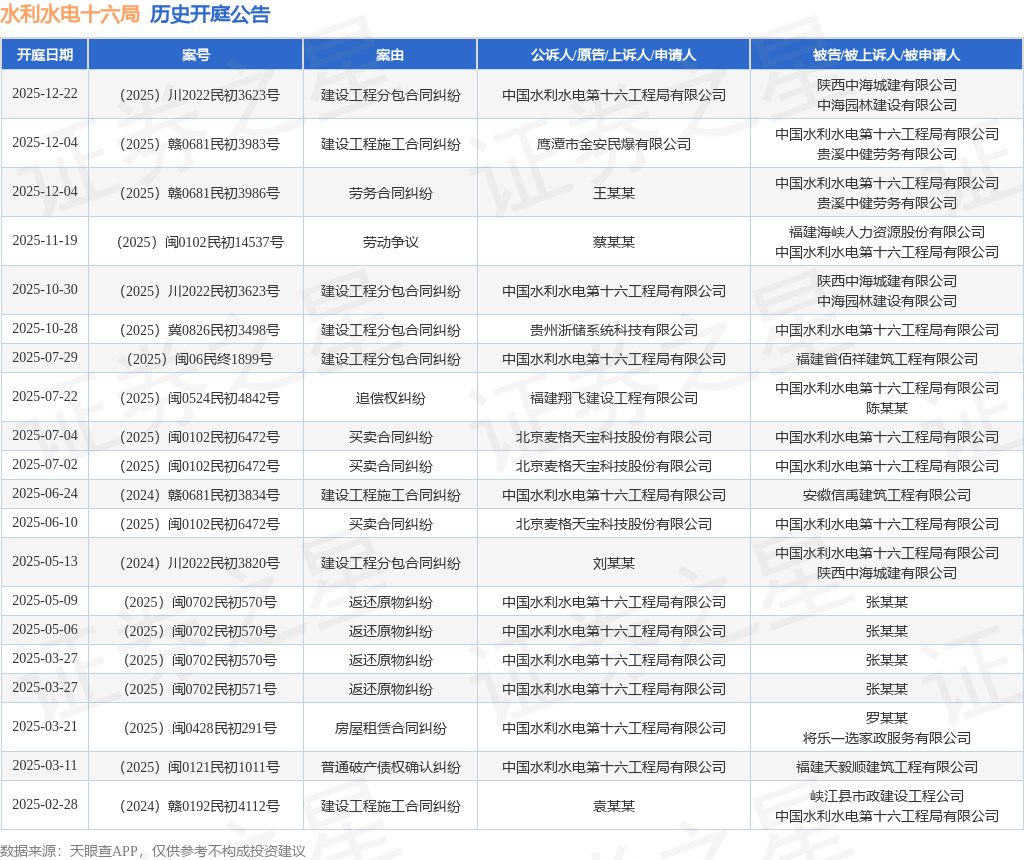Viewport: 1024px width, 860px height.
Task: Select case number 赣0681民初3834号
Action: (200, 495)
